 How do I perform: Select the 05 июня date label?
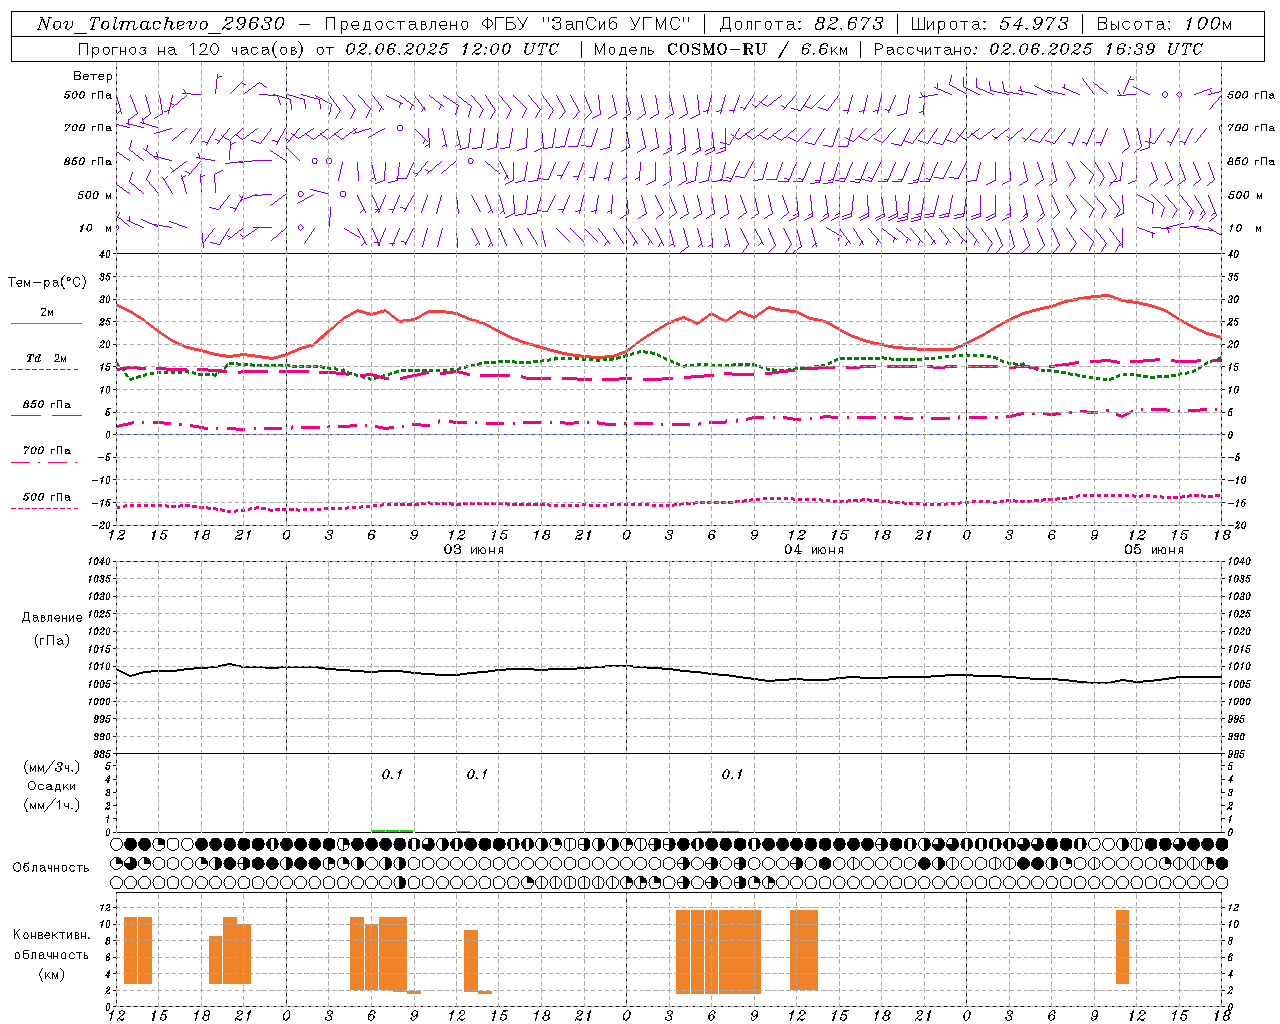[x=1154, y=550]
